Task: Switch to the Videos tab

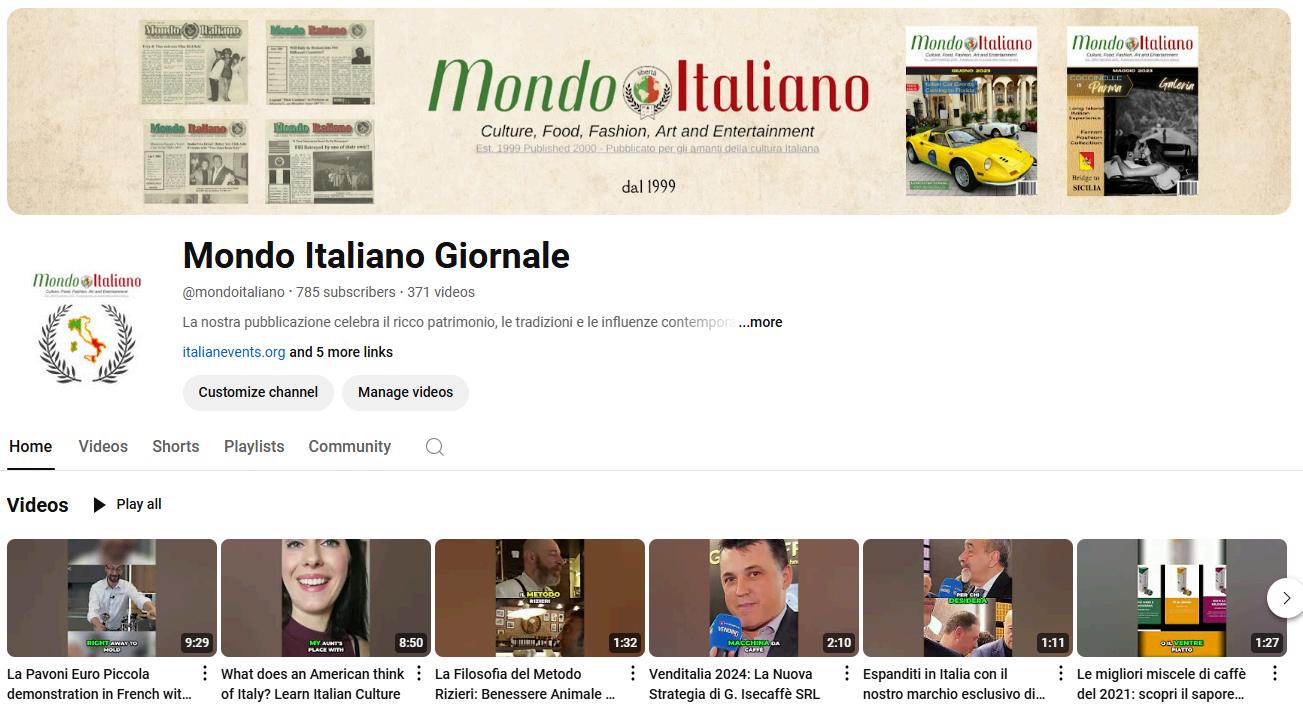Action: pos(103,447)
